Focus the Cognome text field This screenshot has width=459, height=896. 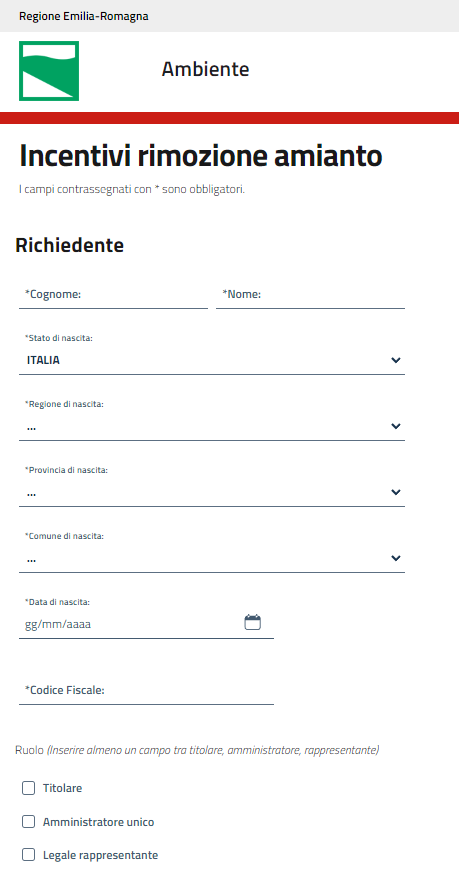[113, 295]
